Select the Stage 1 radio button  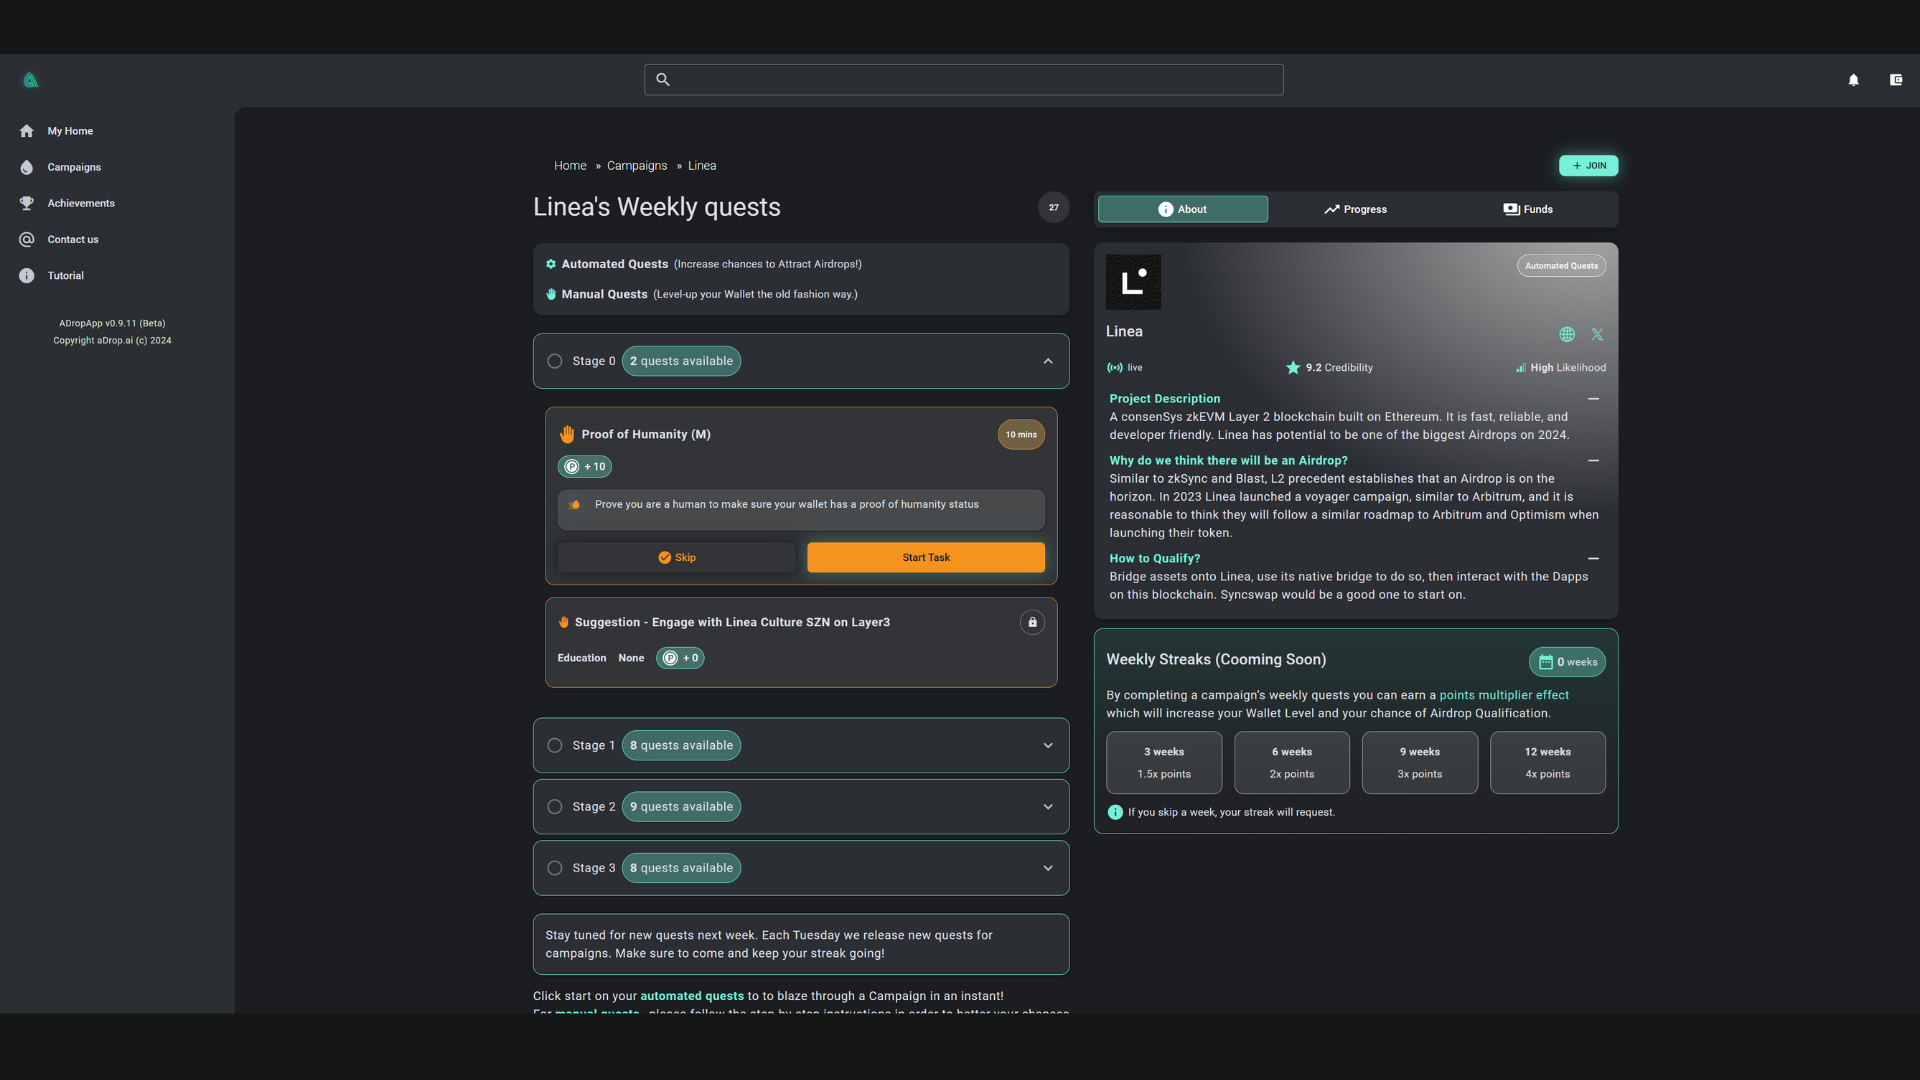tap(554, 745)
